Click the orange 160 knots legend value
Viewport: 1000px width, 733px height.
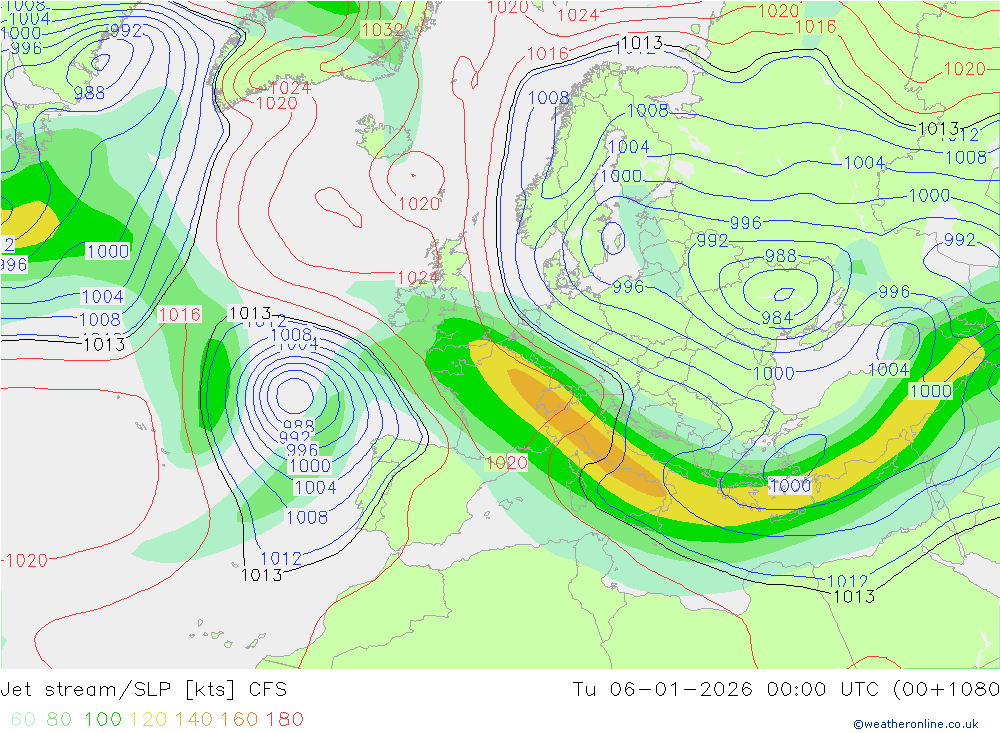tap(239, 719)
